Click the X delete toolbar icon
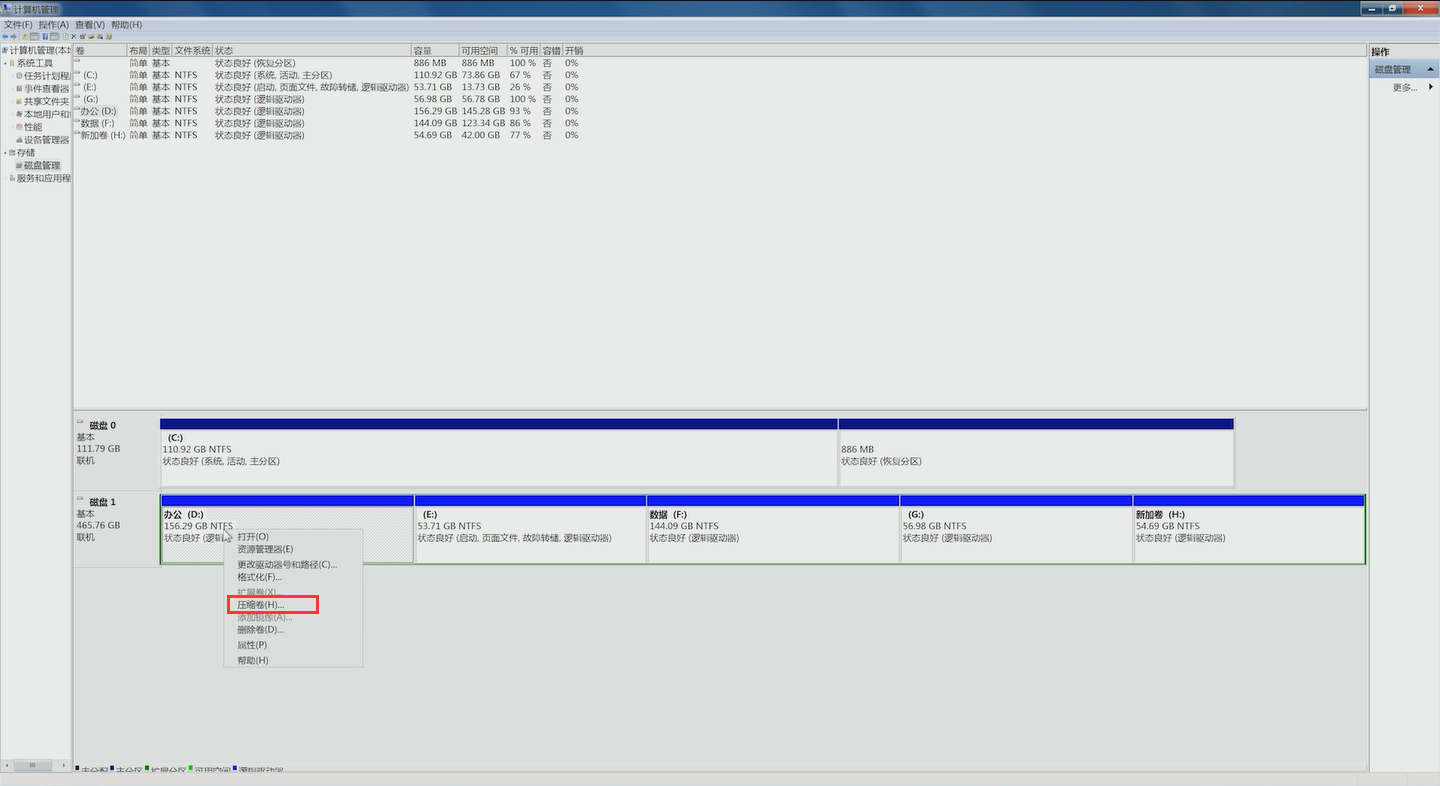This screenshot has width=1440, height=786. tap(74, 36)
